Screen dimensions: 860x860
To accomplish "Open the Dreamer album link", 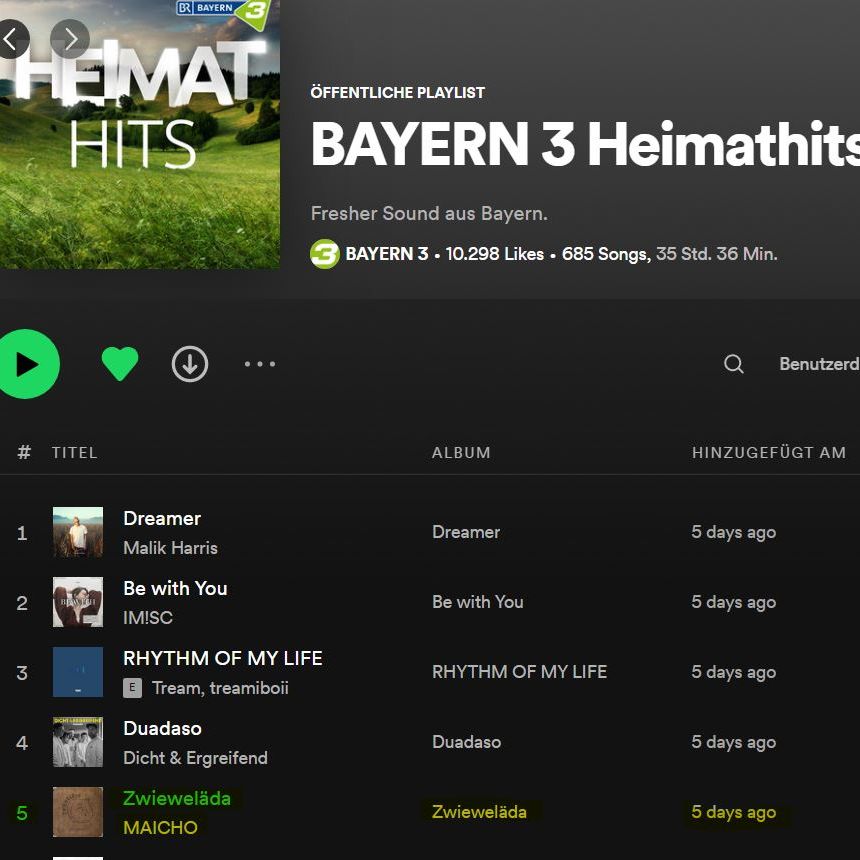I will pyautogui.click(x=466, y=532).
